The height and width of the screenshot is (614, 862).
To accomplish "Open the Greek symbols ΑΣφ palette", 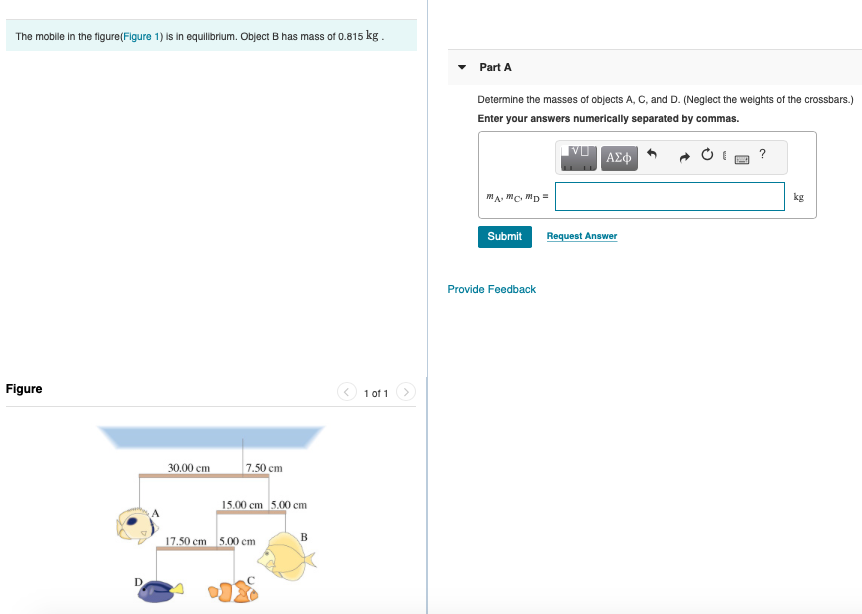I will (x=619, y=158).
